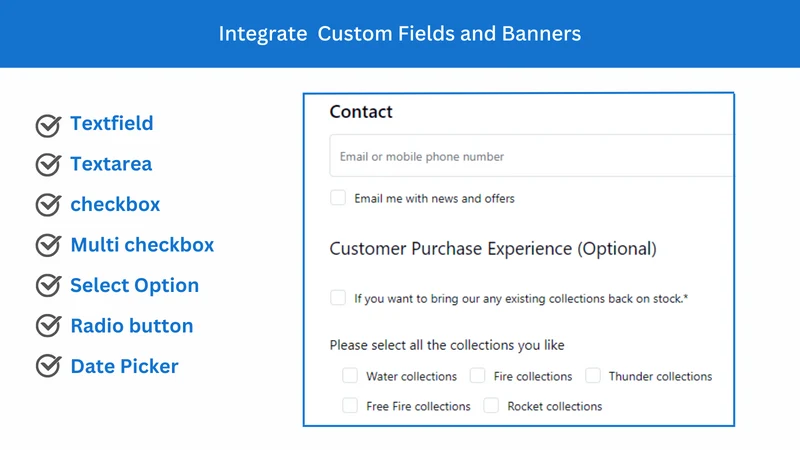The width and height of the screenshot is (800, 450).
Task: Click 'Please select all the collections you like'
Action: (x=447, y=345)
